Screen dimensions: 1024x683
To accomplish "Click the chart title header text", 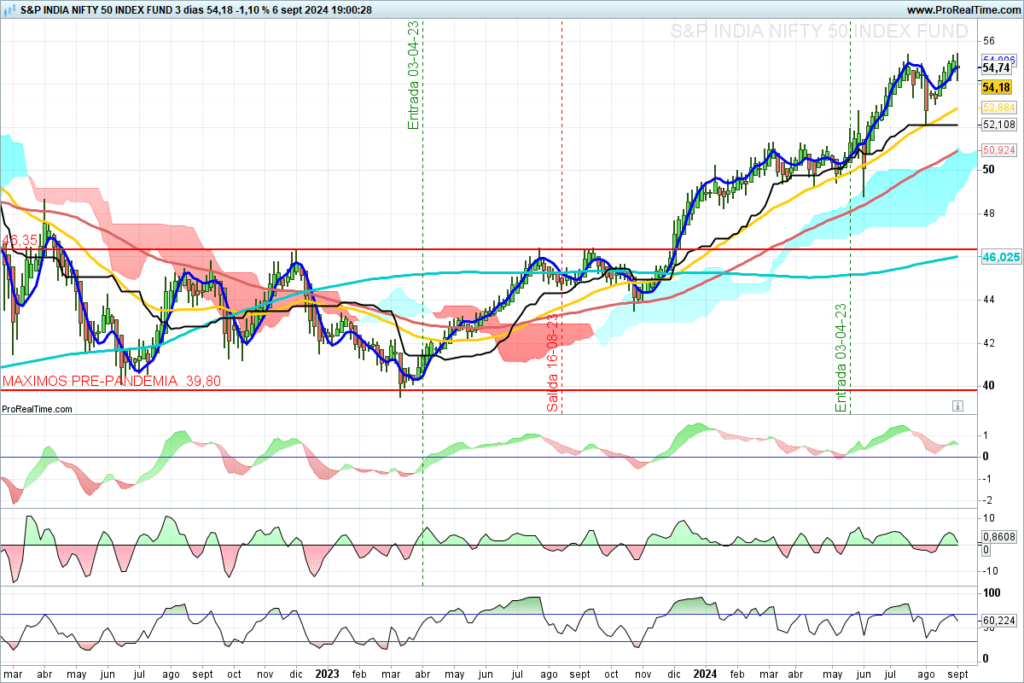I will click(x=196, y=10).
